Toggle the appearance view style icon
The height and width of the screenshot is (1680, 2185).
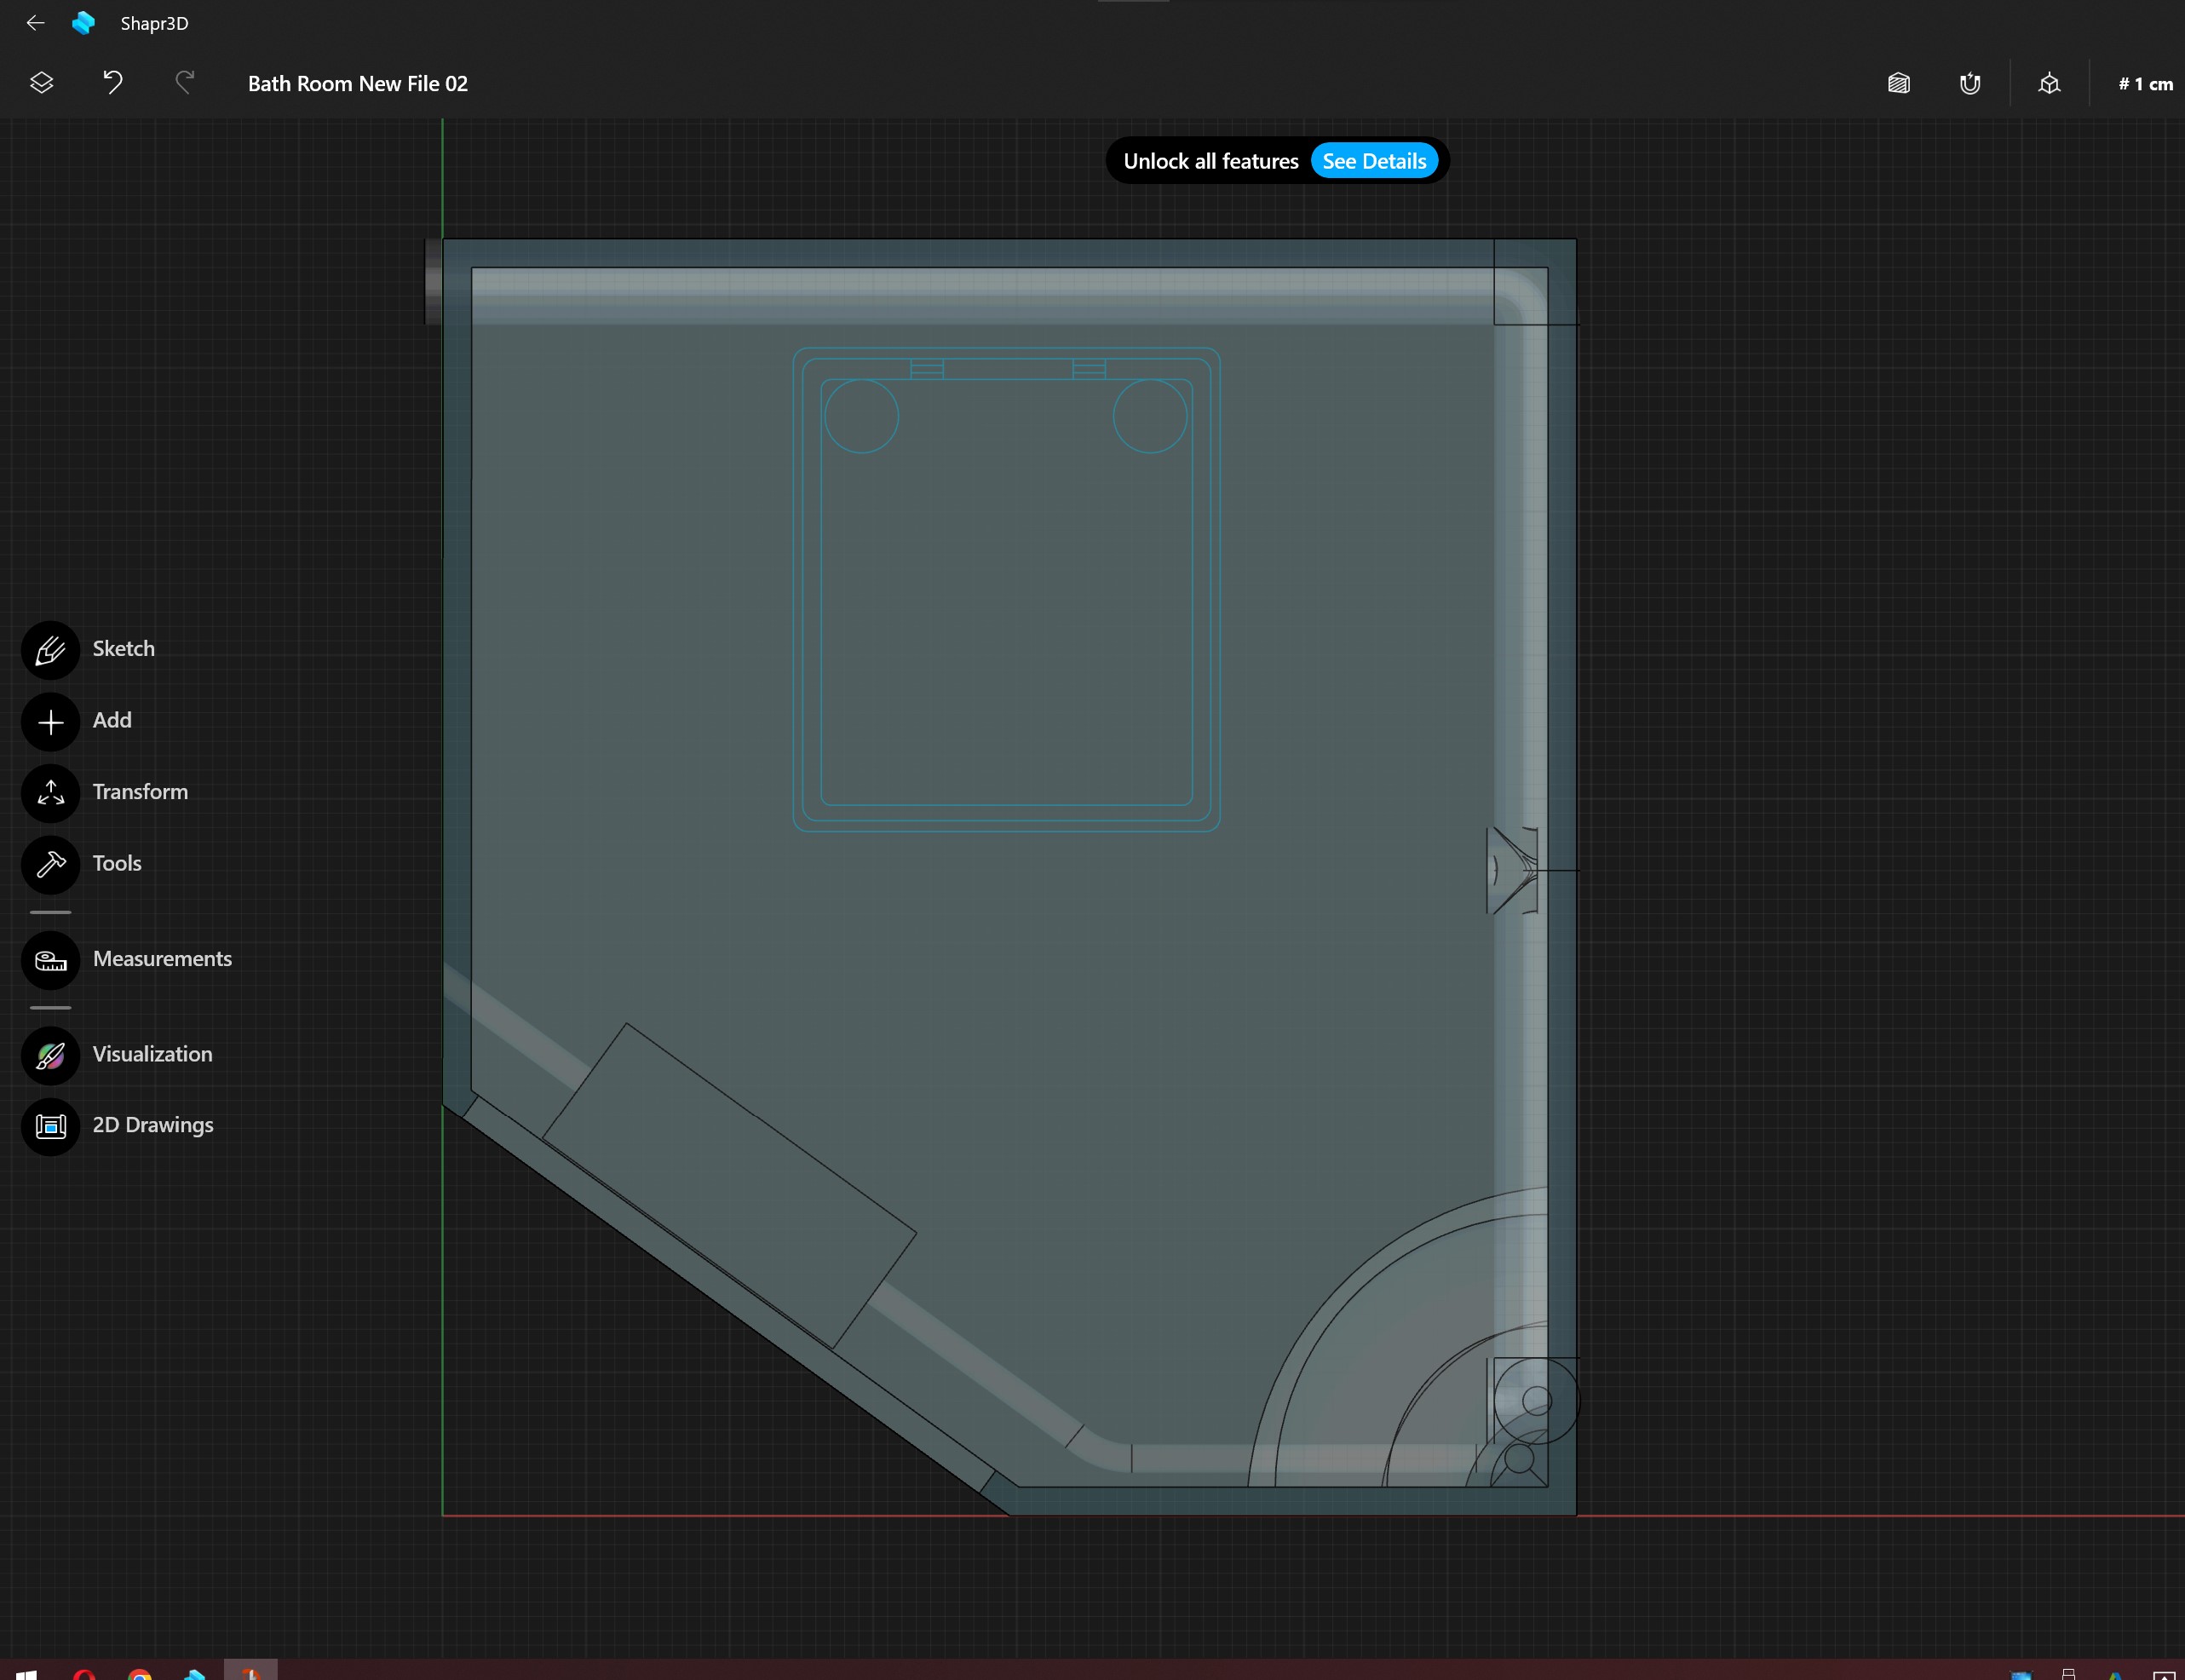click(1899, 84)
